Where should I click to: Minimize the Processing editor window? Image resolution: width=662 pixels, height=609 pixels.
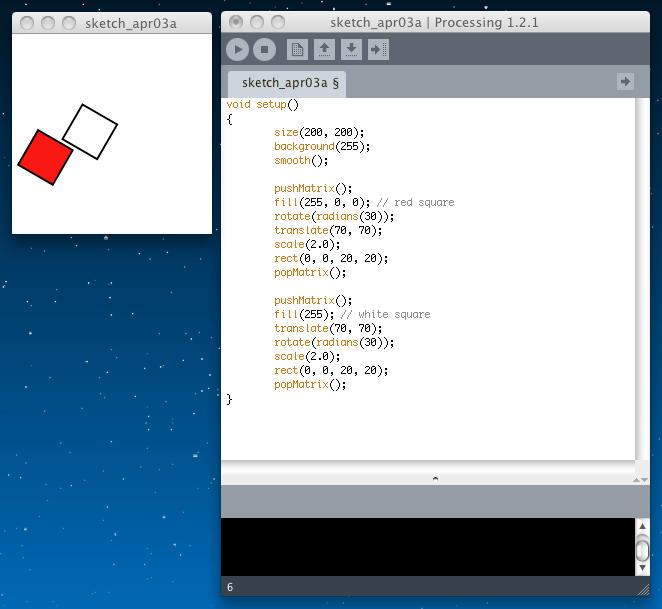click(257, 22)
